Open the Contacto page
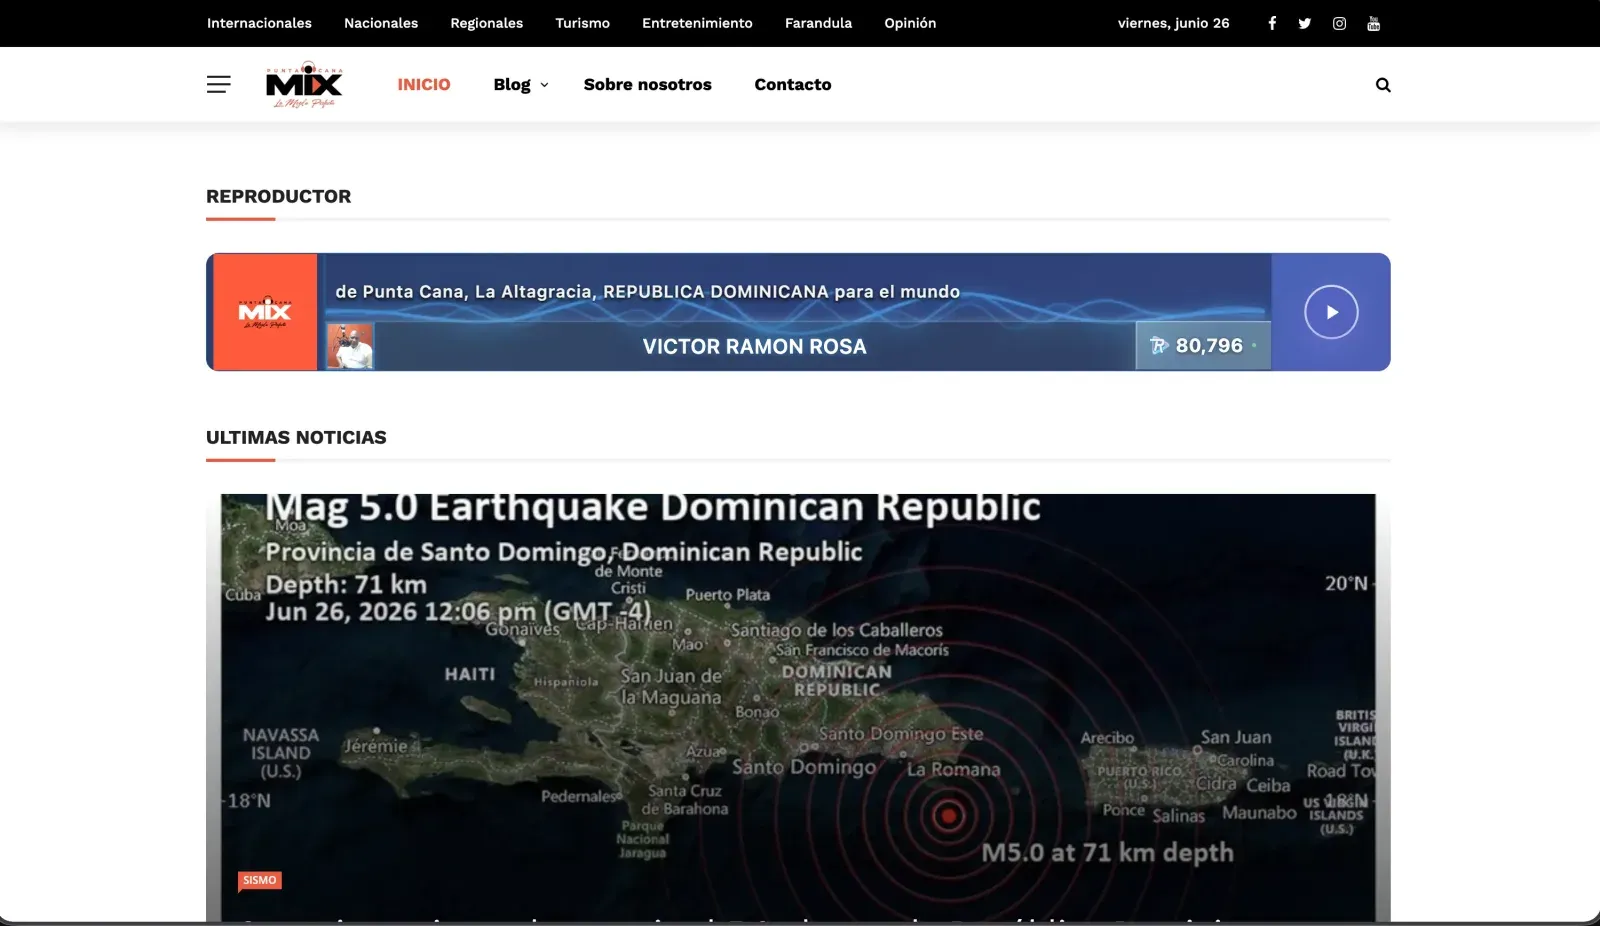1600x926 pixels. [x=793, y=85]
